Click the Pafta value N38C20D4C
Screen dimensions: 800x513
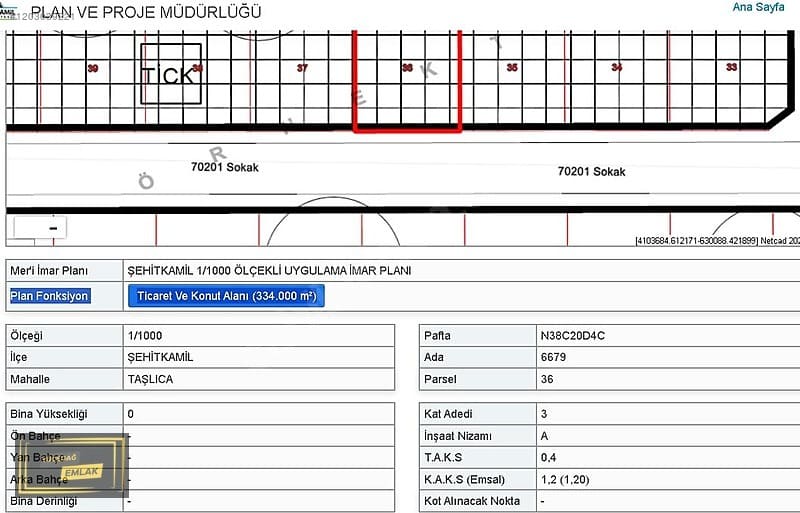pos(572,336)
